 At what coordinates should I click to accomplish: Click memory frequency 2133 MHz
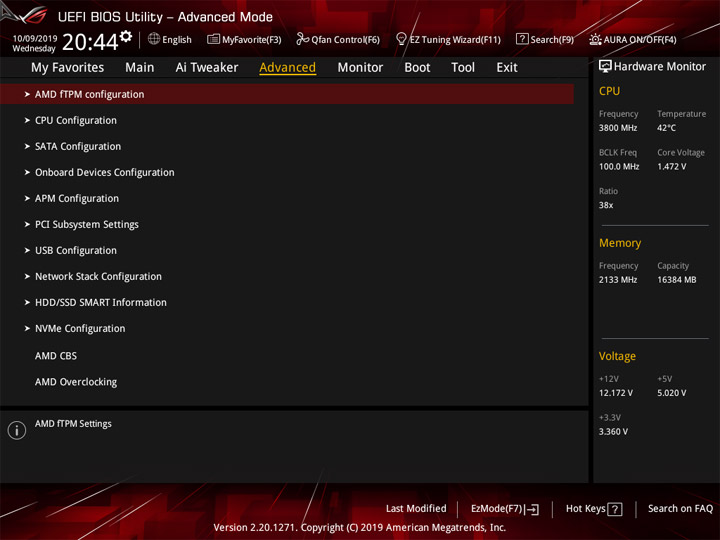618,280
